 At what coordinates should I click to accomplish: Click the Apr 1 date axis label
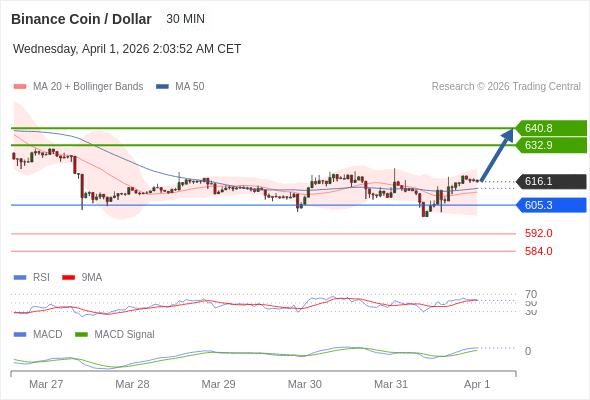tap(477, 384)
